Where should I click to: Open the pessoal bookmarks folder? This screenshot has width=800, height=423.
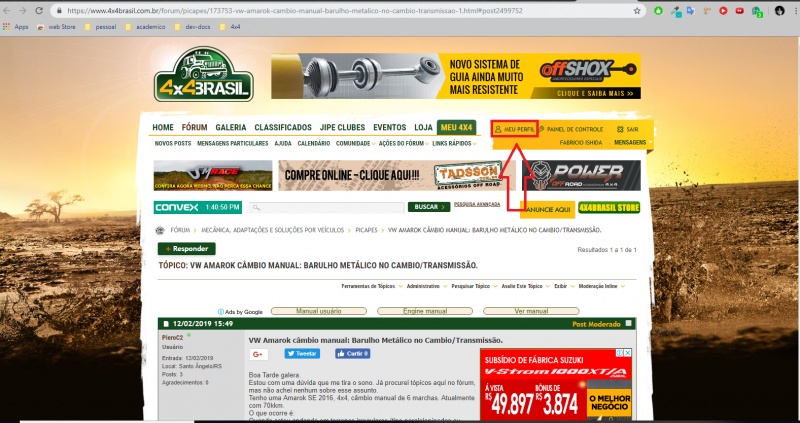101,27
